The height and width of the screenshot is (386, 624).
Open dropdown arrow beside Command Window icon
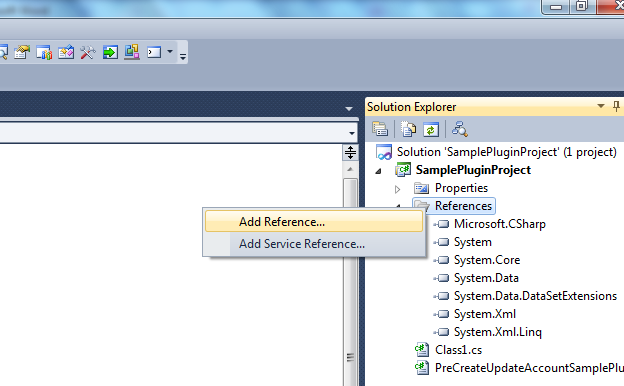pos(170,51)
